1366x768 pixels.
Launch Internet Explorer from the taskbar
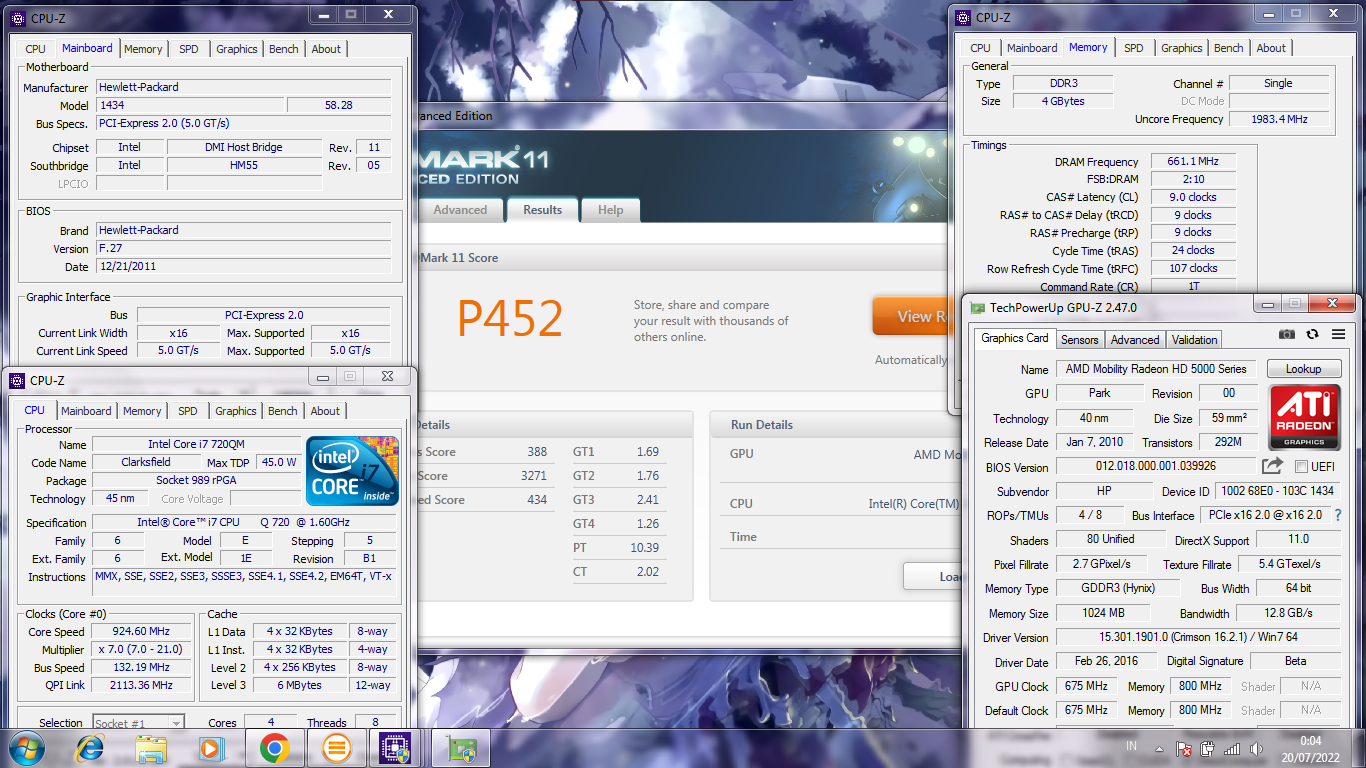pos(90,748)
